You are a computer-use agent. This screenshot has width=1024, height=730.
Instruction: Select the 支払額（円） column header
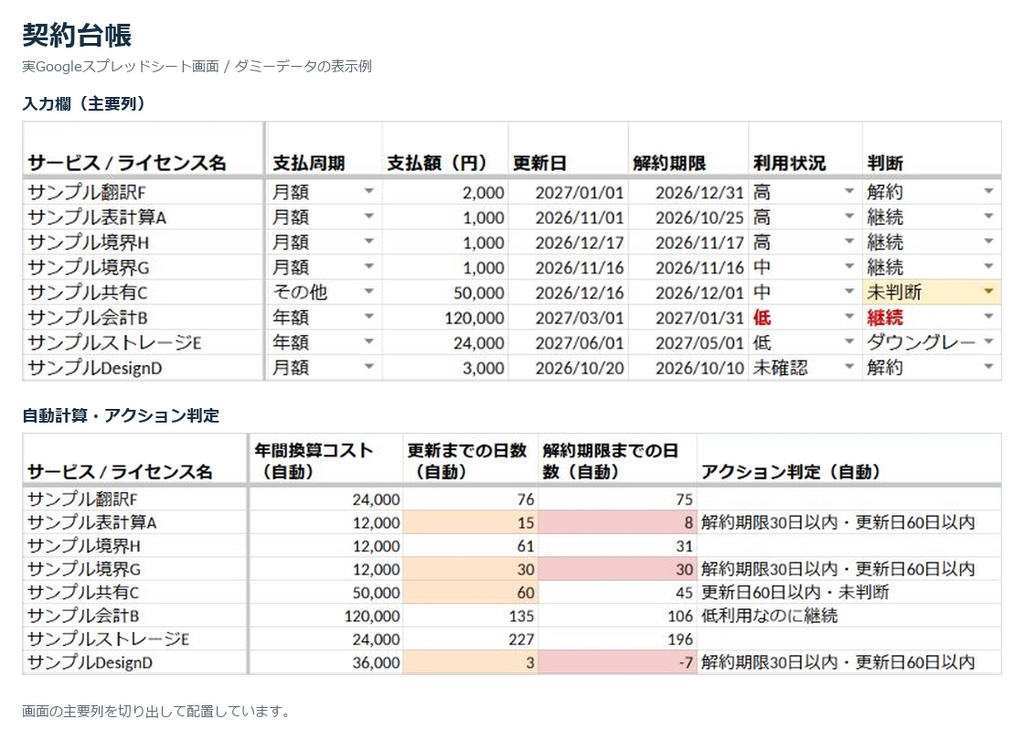(x=445, y=149)
